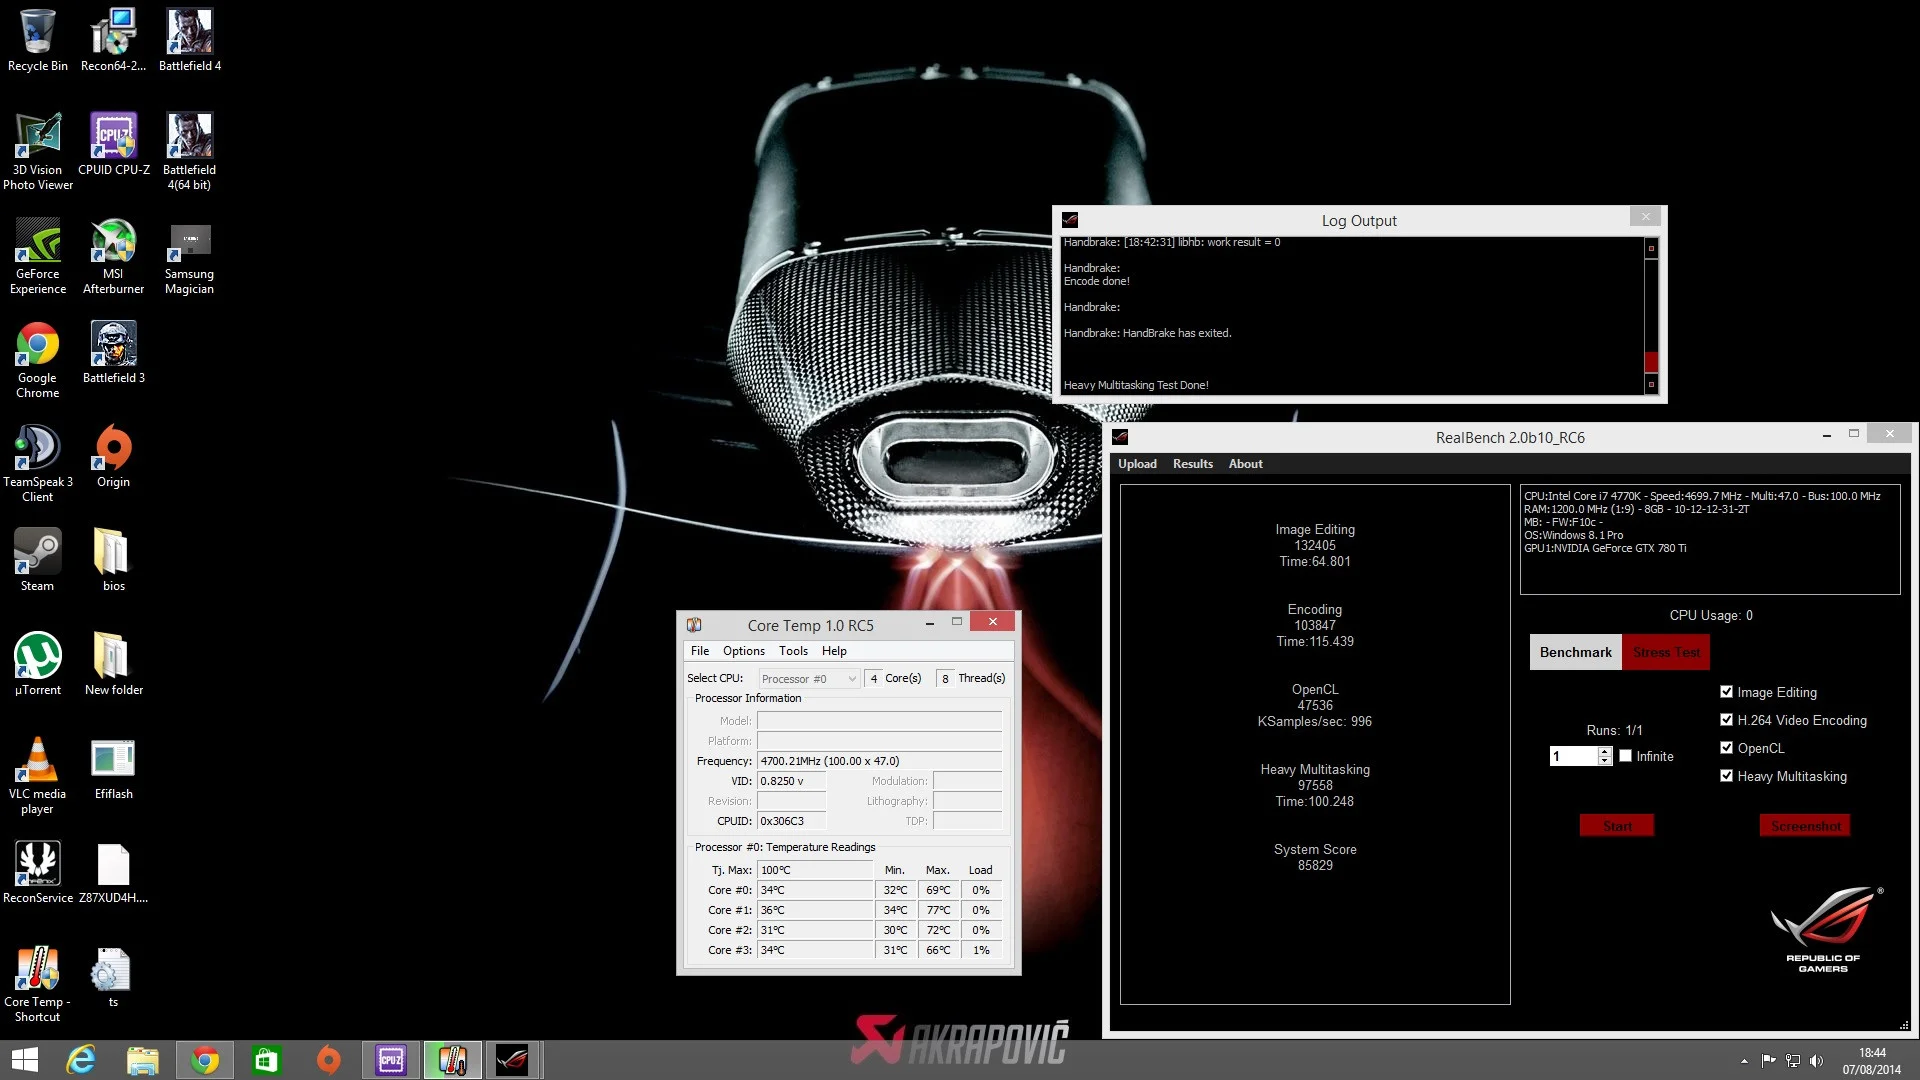Open RealBench Upload menu

1137,464
